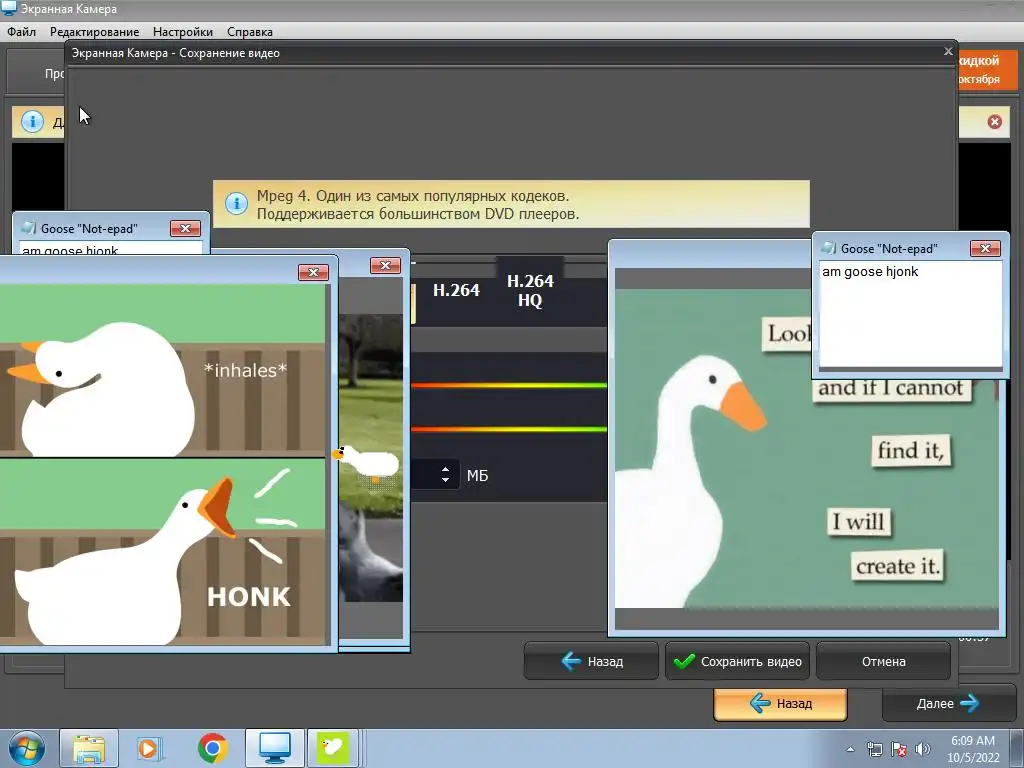This screenshot has height=768, width=1024.
Task: Open Windows Media Player from taskbar
Action: point(149,748)
